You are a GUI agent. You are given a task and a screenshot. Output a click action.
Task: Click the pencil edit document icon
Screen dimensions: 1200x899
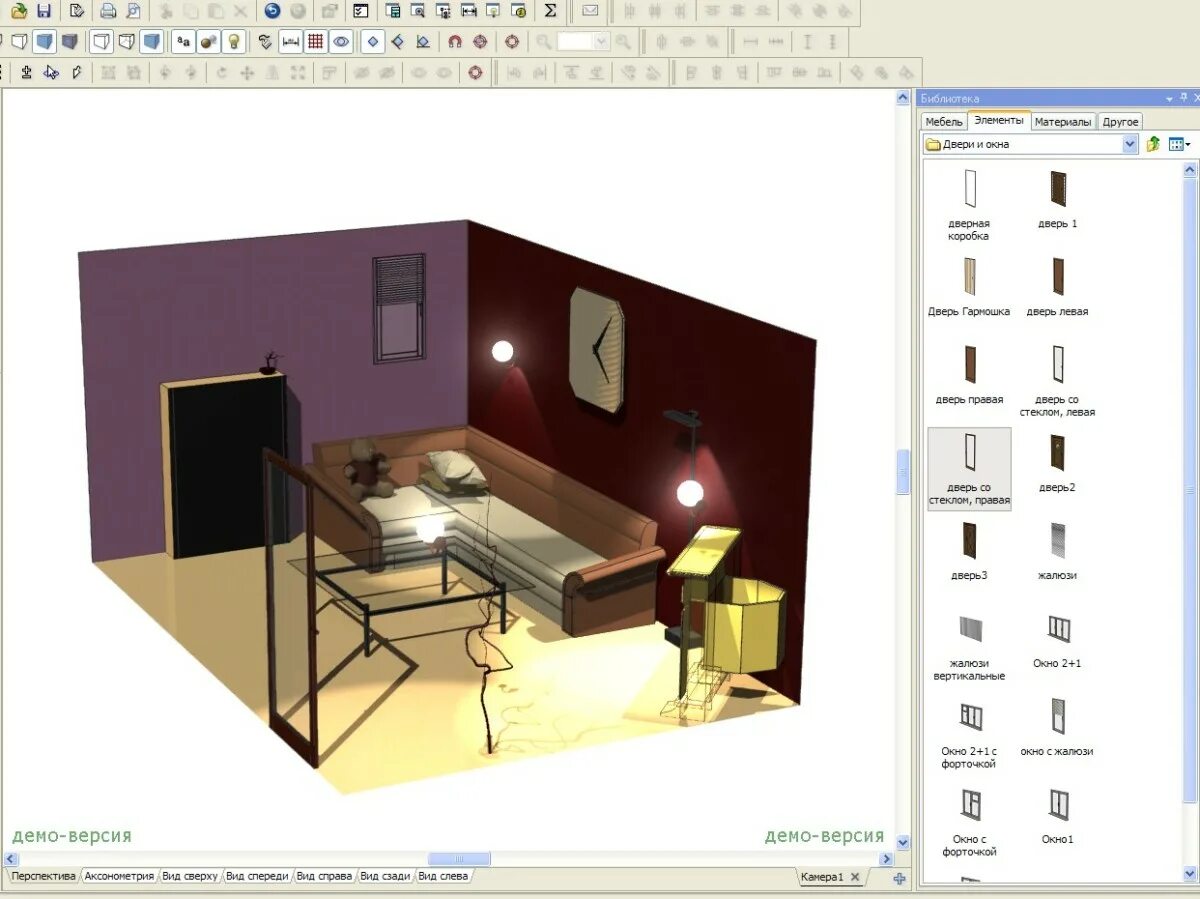pos(77,11)
